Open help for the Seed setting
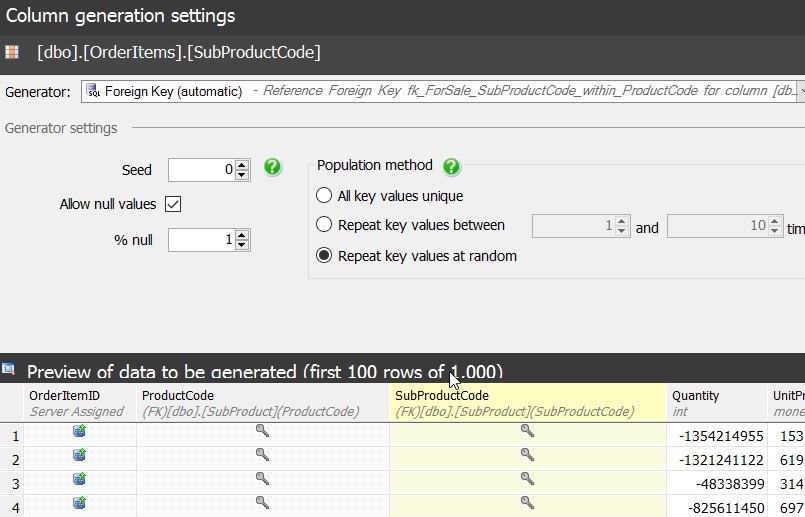 (x=273, y=167)
